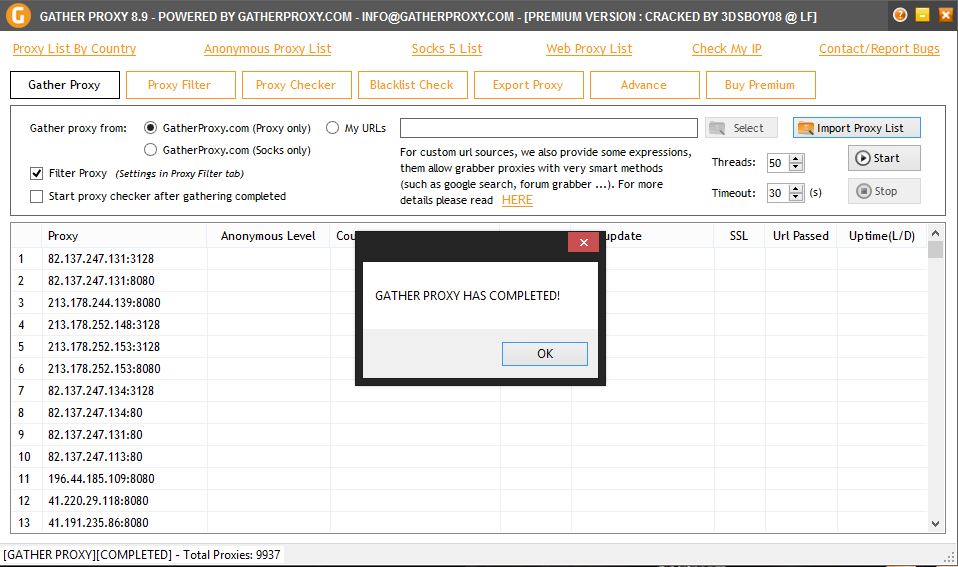Click the Select file button
958x567 pixels.
741,128
